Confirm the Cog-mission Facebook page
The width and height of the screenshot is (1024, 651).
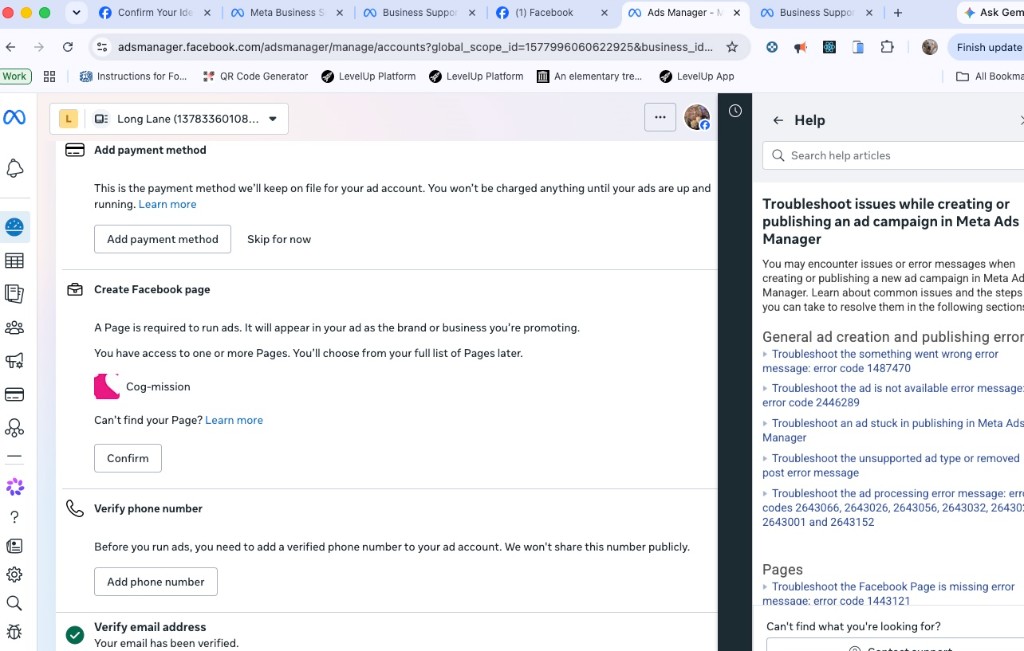[x=128, y=458]
